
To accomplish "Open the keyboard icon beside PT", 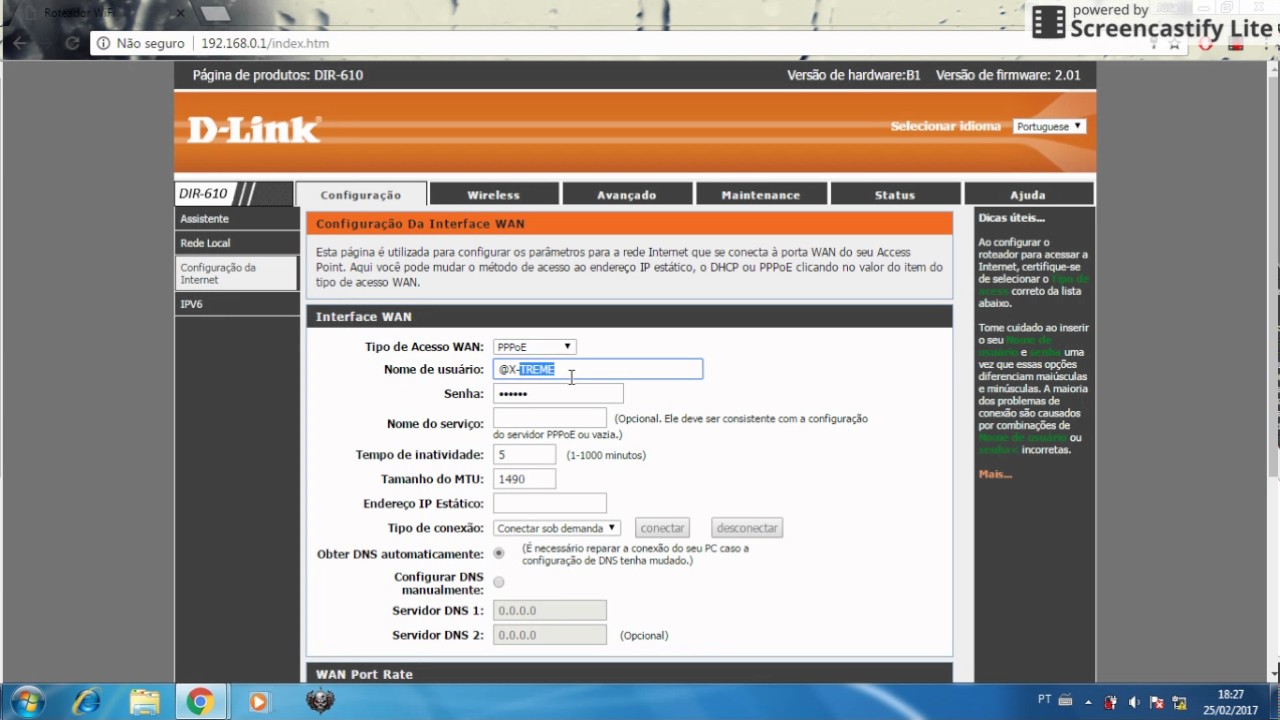I will pyautogui.click(x=1066, y=698).
